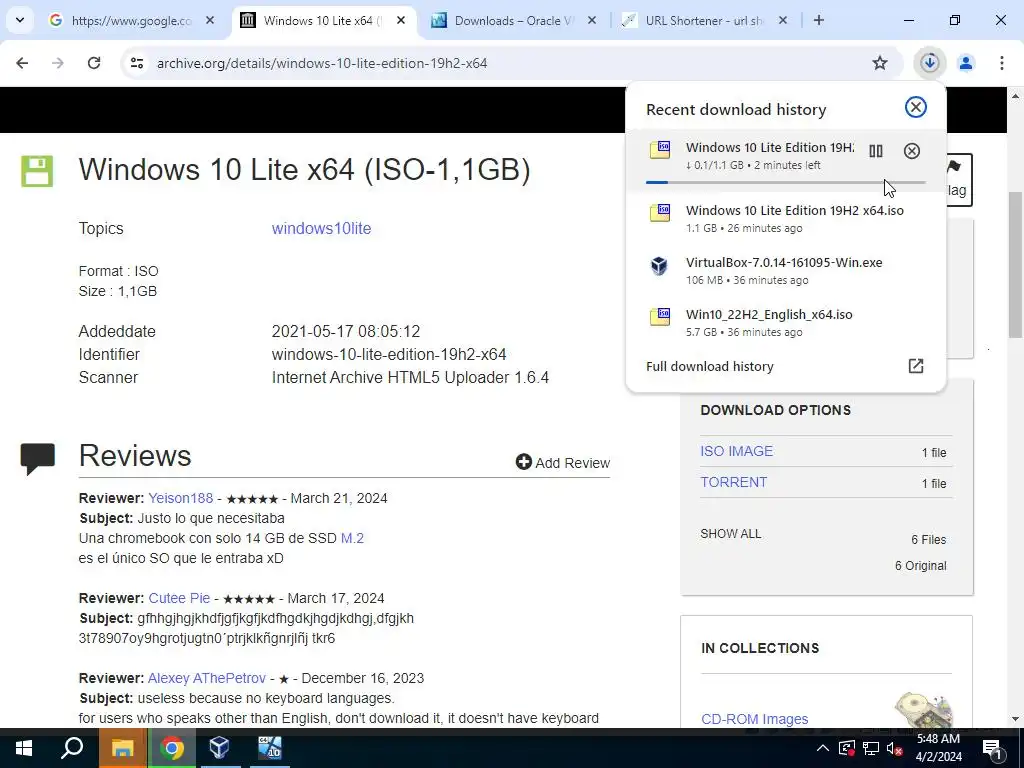Open the CD-ROM Images collection link
1024x768 pixels.
754,719
